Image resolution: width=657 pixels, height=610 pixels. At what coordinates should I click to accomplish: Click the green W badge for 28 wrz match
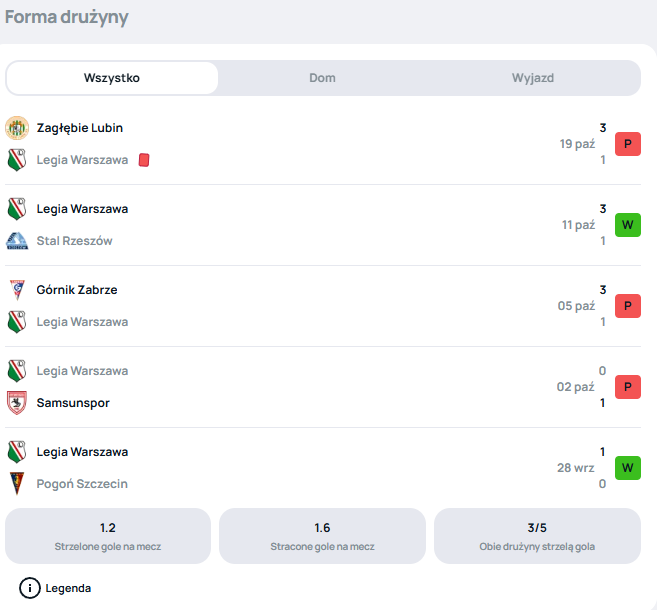pos(628,468)
